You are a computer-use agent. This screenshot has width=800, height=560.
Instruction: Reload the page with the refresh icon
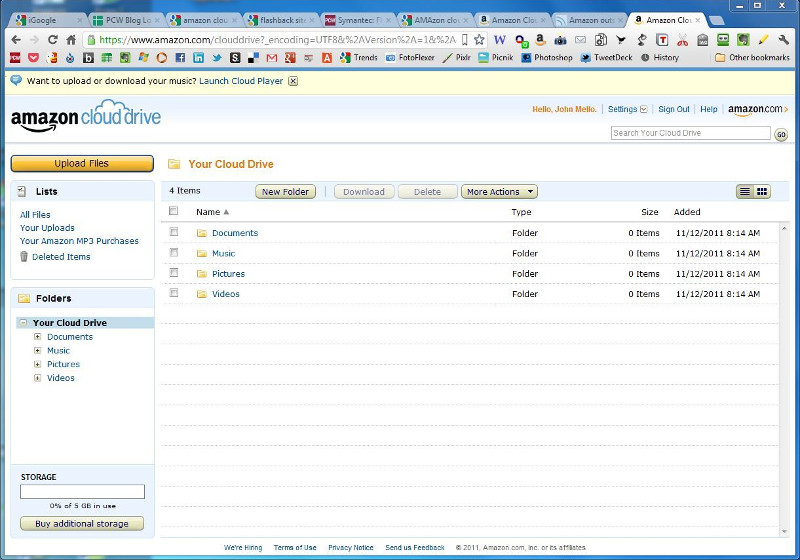[x=53, y=40]
